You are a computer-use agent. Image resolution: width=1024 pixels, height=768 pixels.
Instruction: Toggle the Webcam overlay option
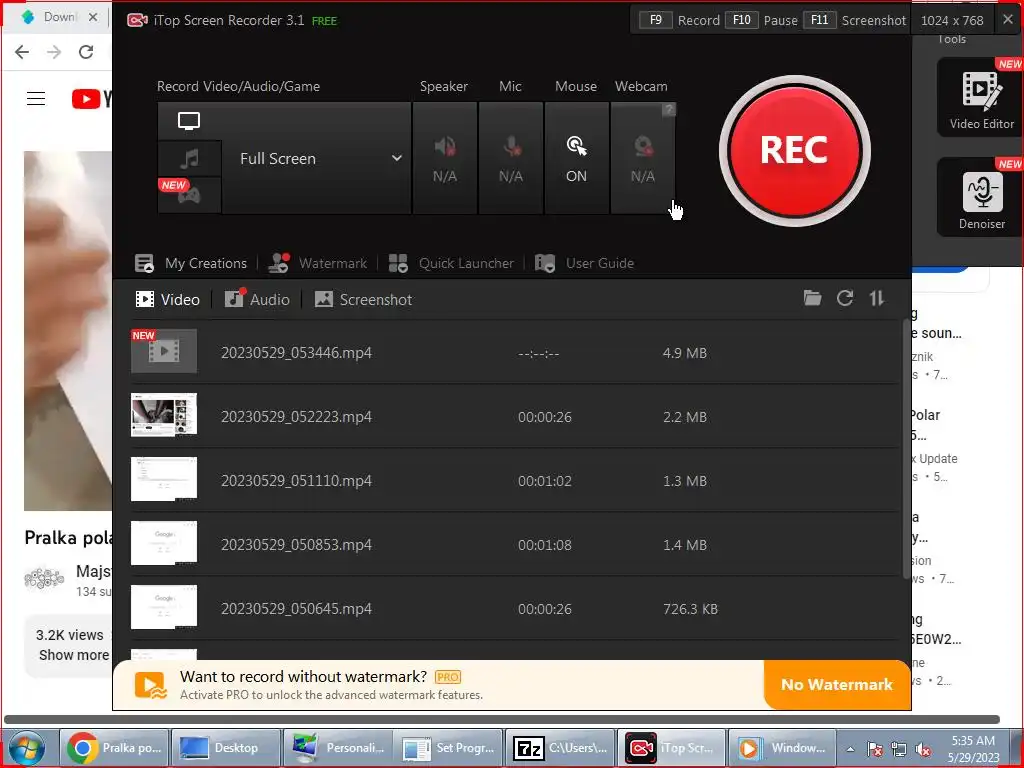click(x=643, y=158)
